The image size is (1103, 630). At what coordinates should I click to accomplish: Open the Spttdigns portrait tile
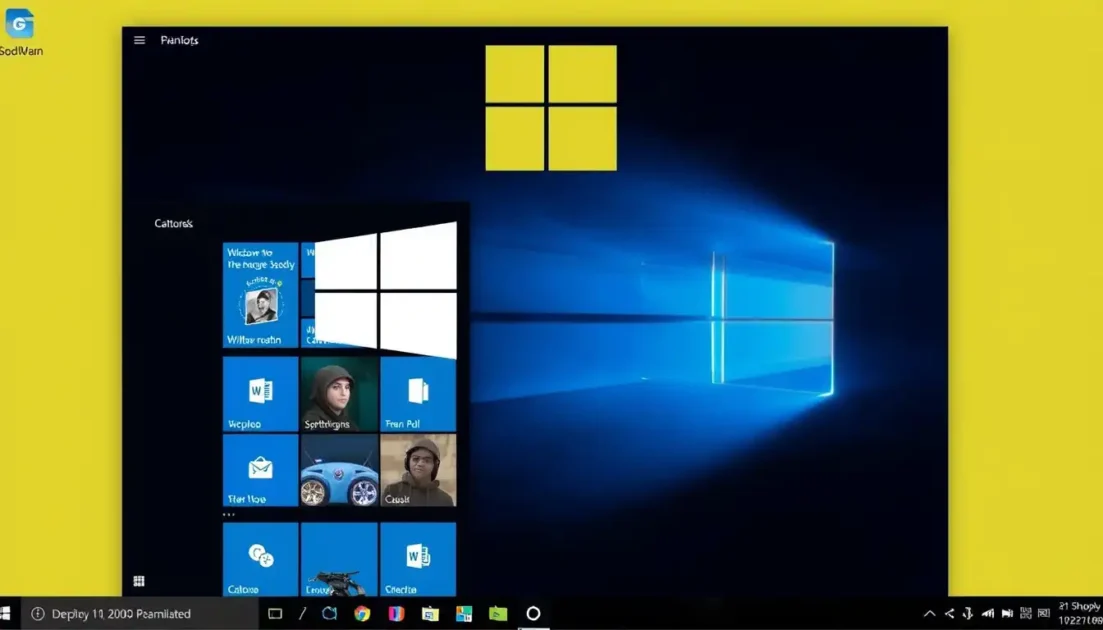(339, 394)
